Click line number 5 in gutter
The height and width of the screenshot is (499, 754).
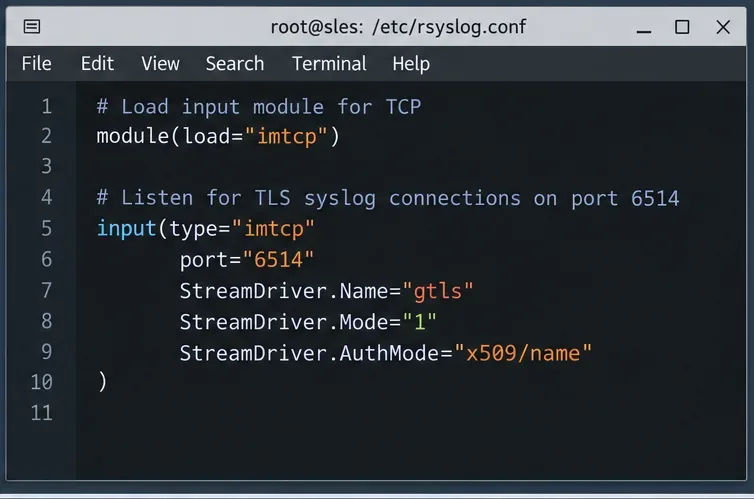point(46,228)
